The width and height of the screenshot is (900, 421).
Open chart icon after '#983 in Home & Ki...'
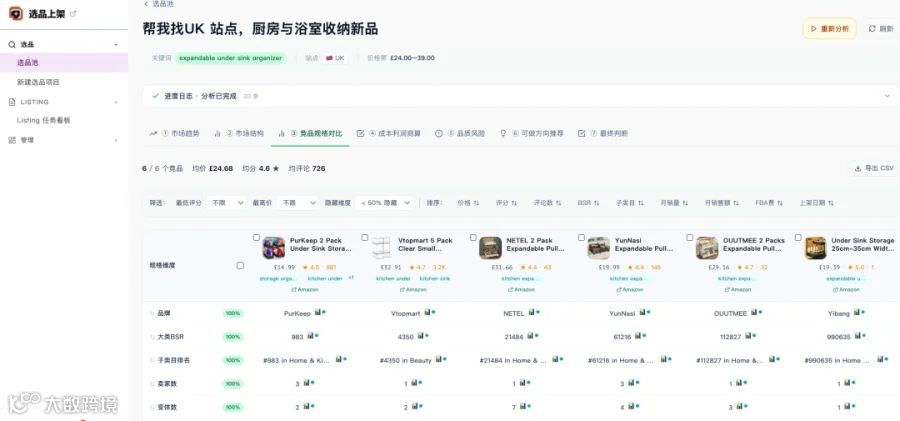pyautogui.click(x=339, y=359)
